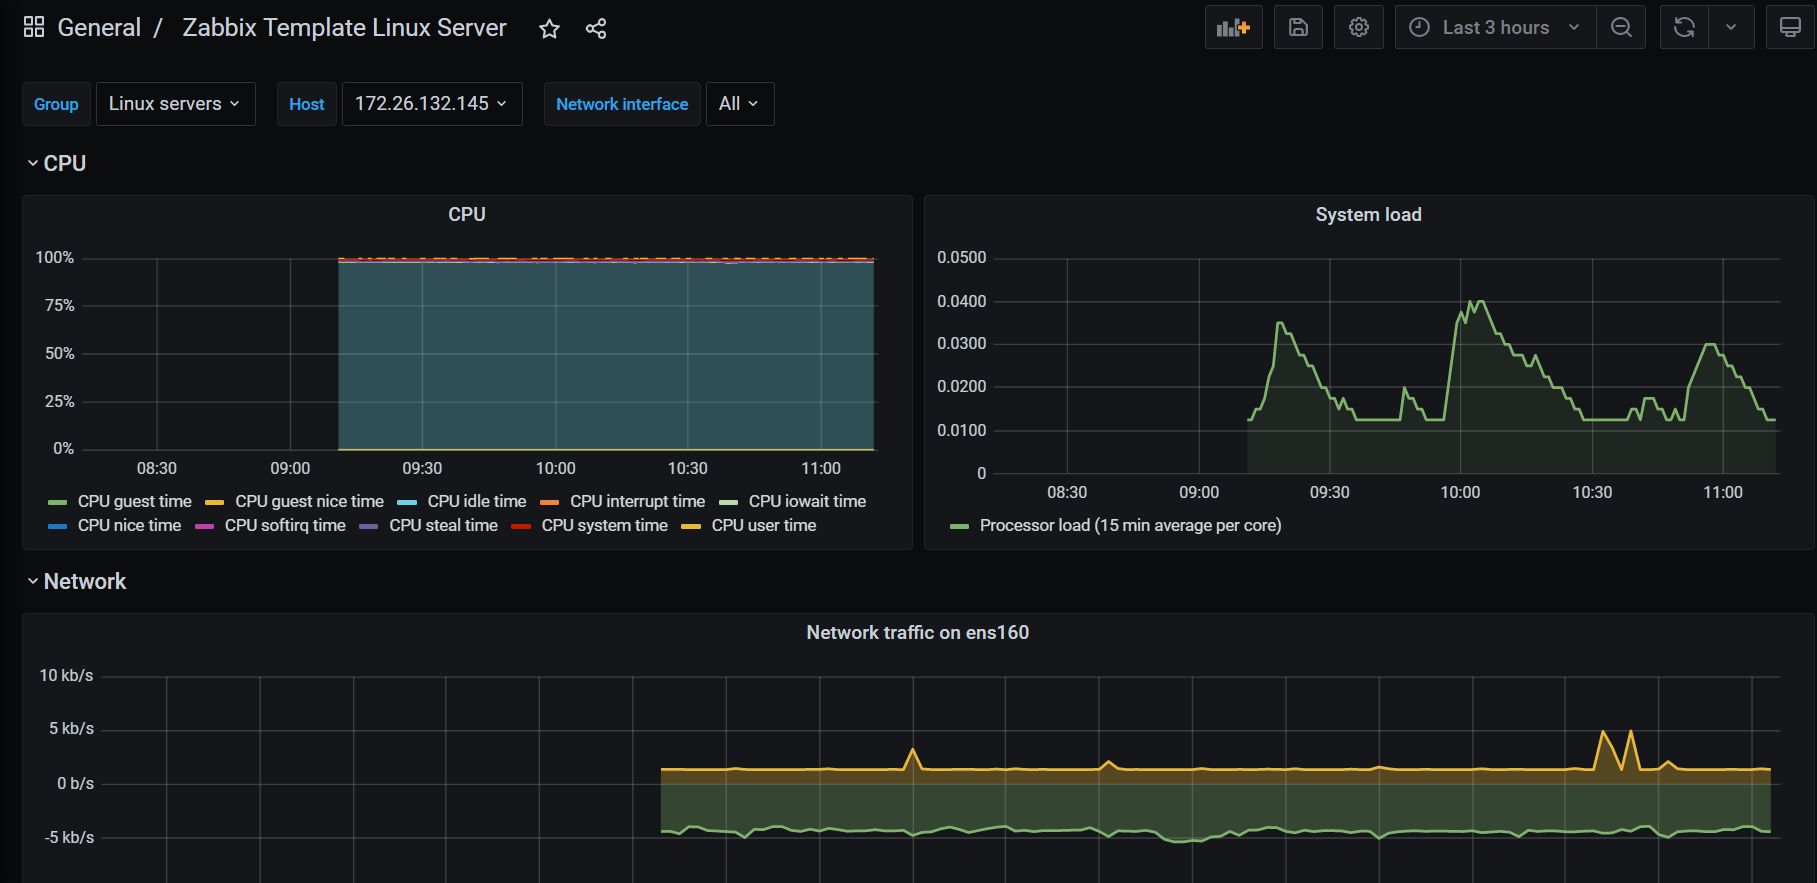The image size is (1817, 883).
Task: Share dashboard via the share icon
Action: click(596, 28)
